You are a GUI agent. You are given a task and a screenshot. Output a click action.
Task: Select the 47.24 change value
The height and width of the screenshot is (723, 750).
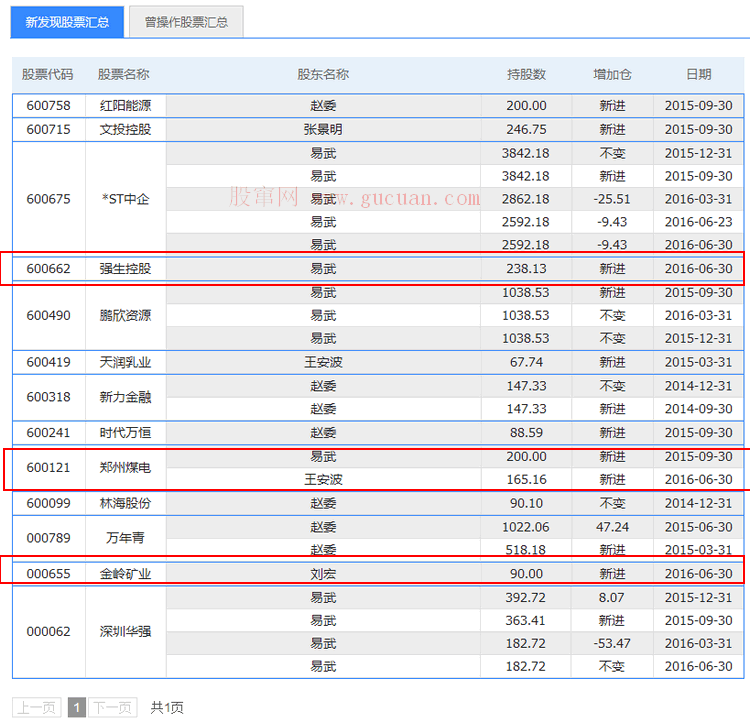click(x=612, y=527)
